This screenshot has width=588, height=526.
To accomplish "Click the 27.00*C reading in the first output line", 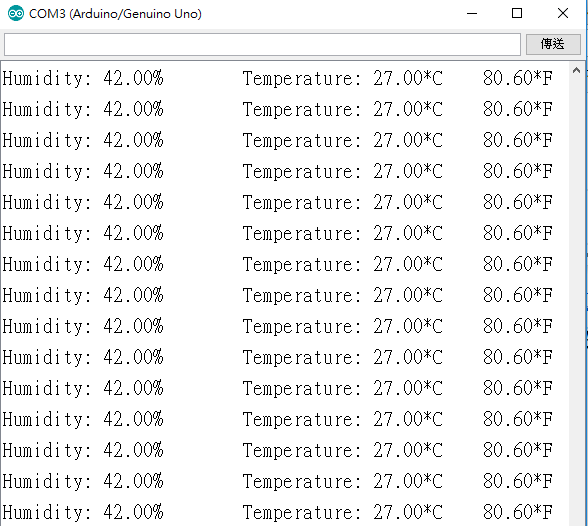I will 408,78.
